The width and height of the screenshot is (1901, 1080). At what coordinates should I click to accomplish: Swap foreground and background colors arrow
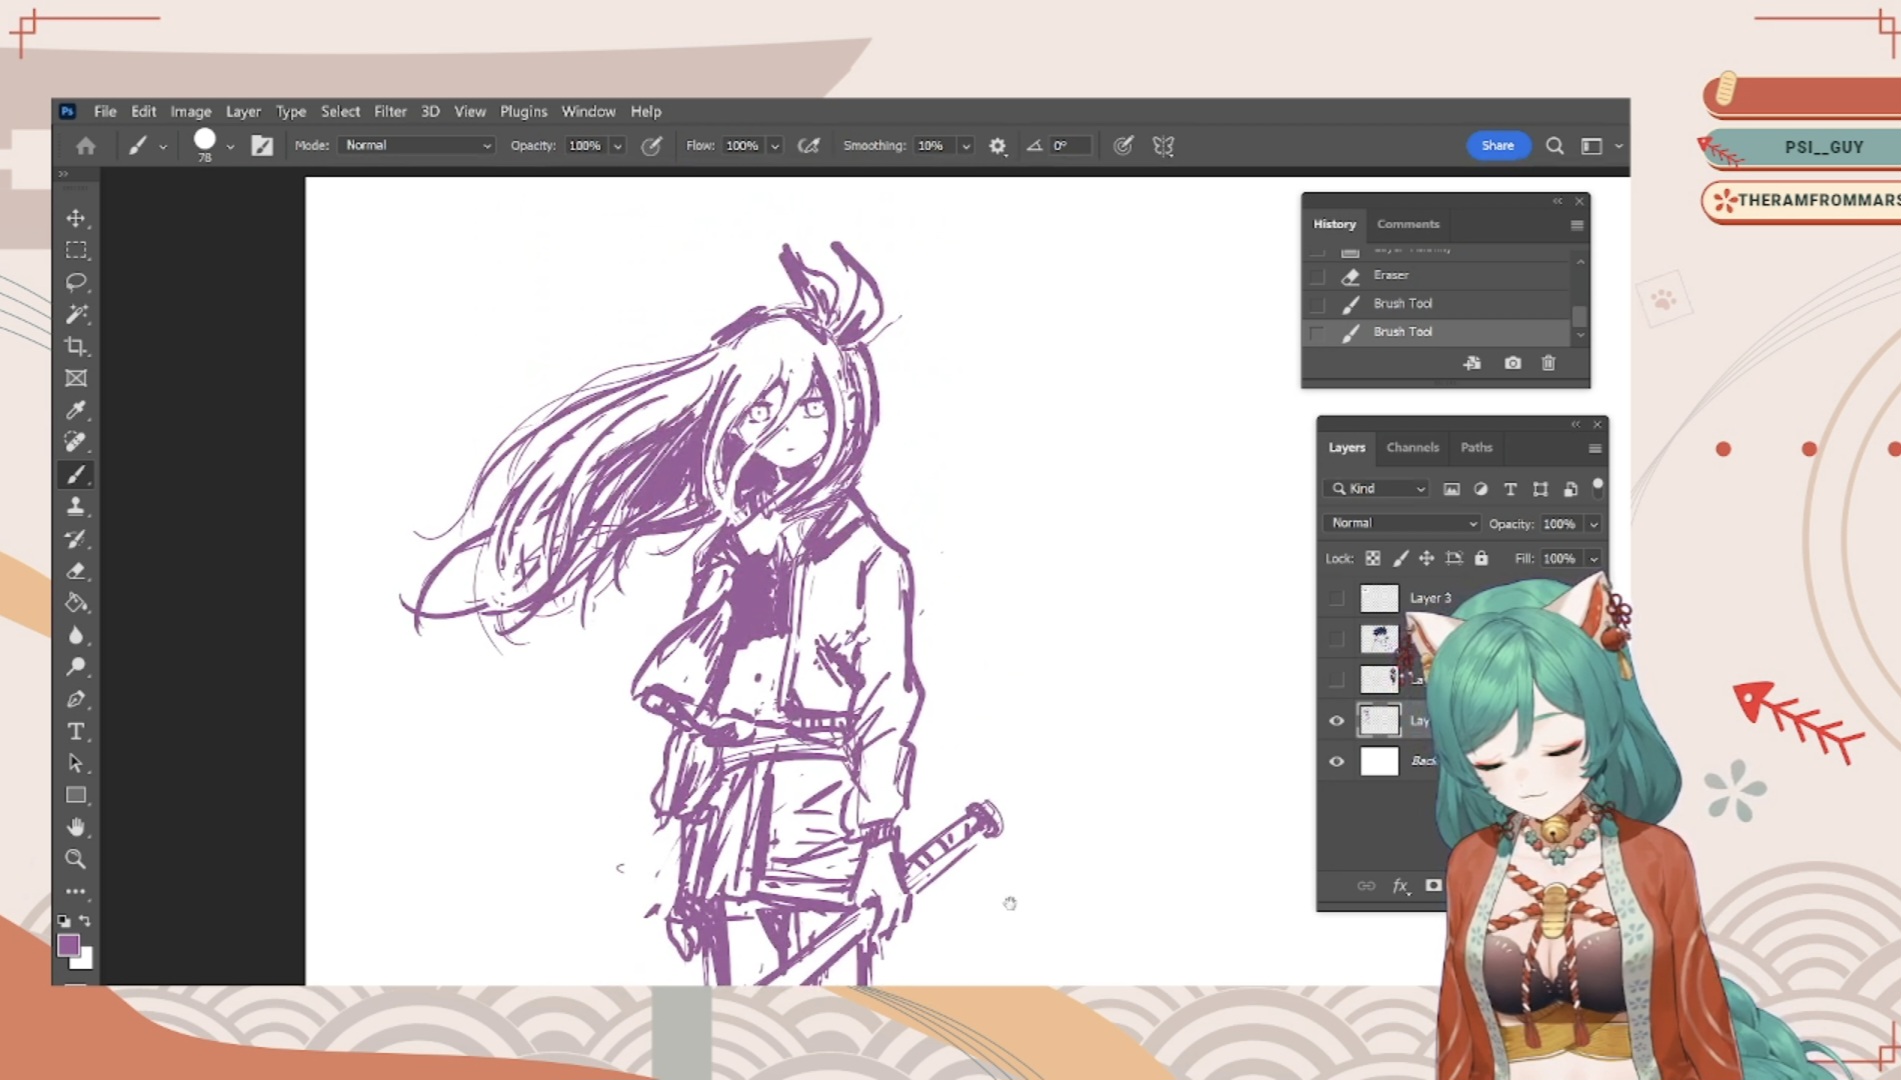click(x=85, y=920)
